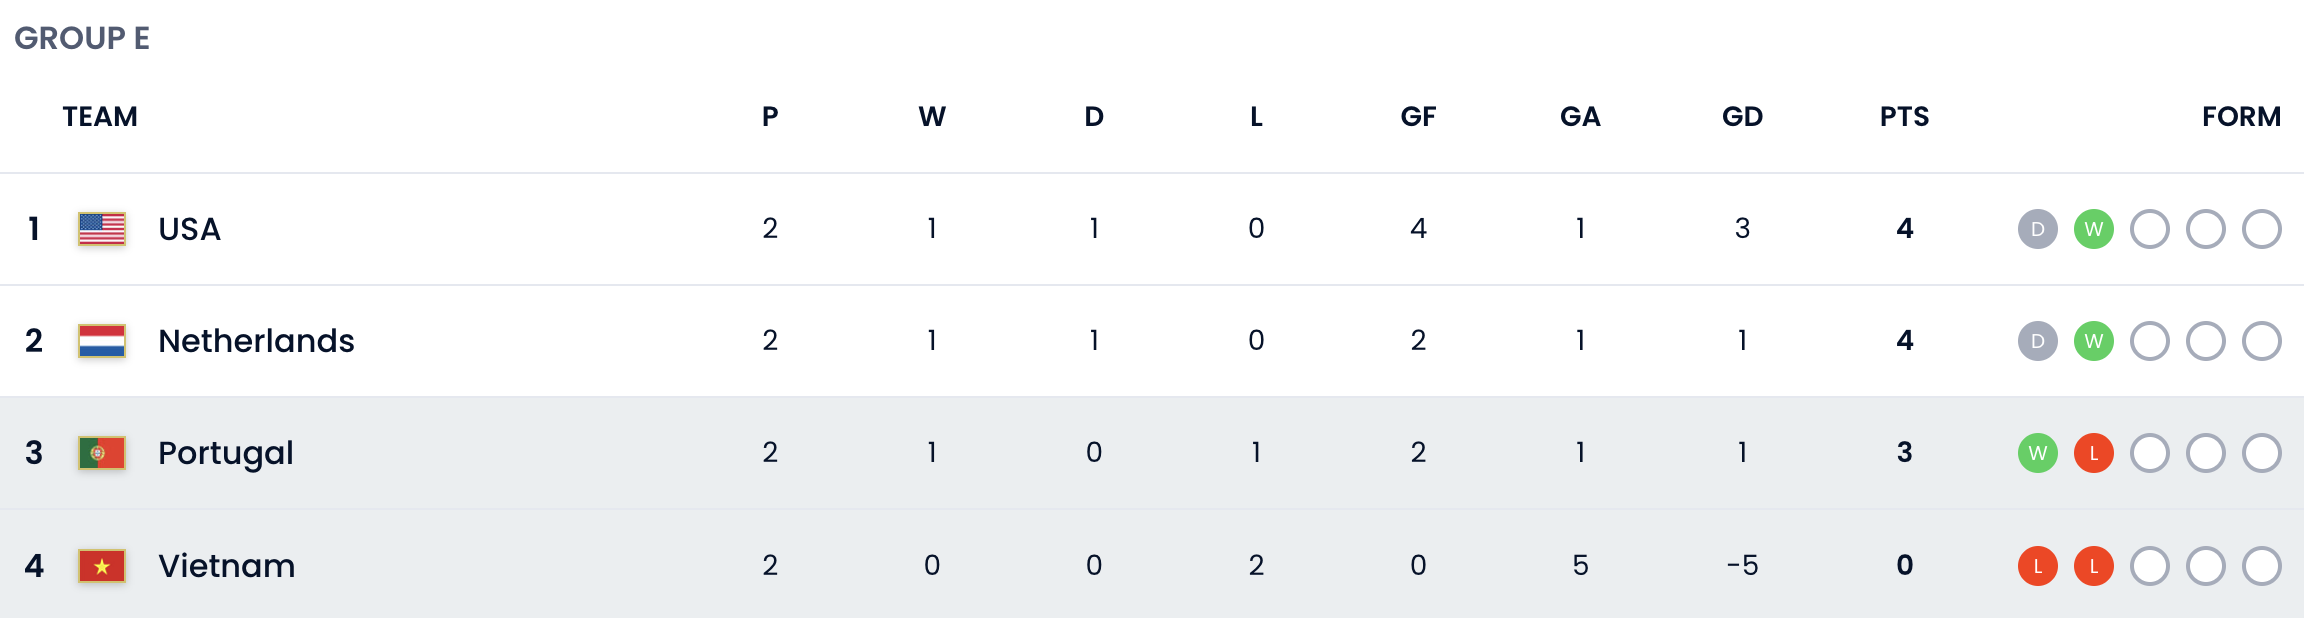This screenshot has width=2304, height=618.
Task: Open the Netherlands team link
Action: (x=256, y=341)
